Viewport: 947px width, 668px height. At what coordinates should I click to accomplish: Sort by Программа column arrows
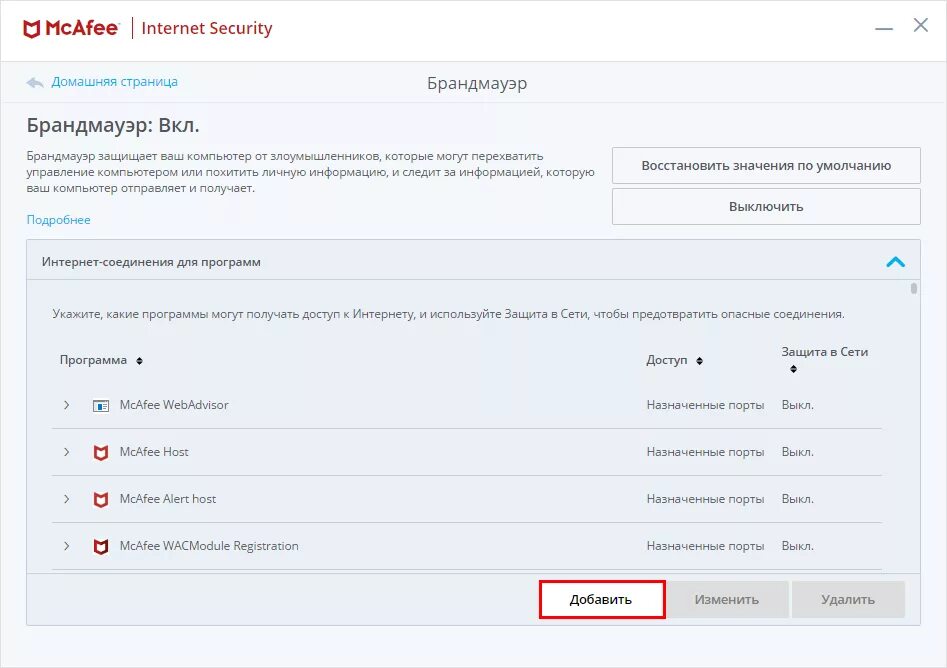[140, 361]
